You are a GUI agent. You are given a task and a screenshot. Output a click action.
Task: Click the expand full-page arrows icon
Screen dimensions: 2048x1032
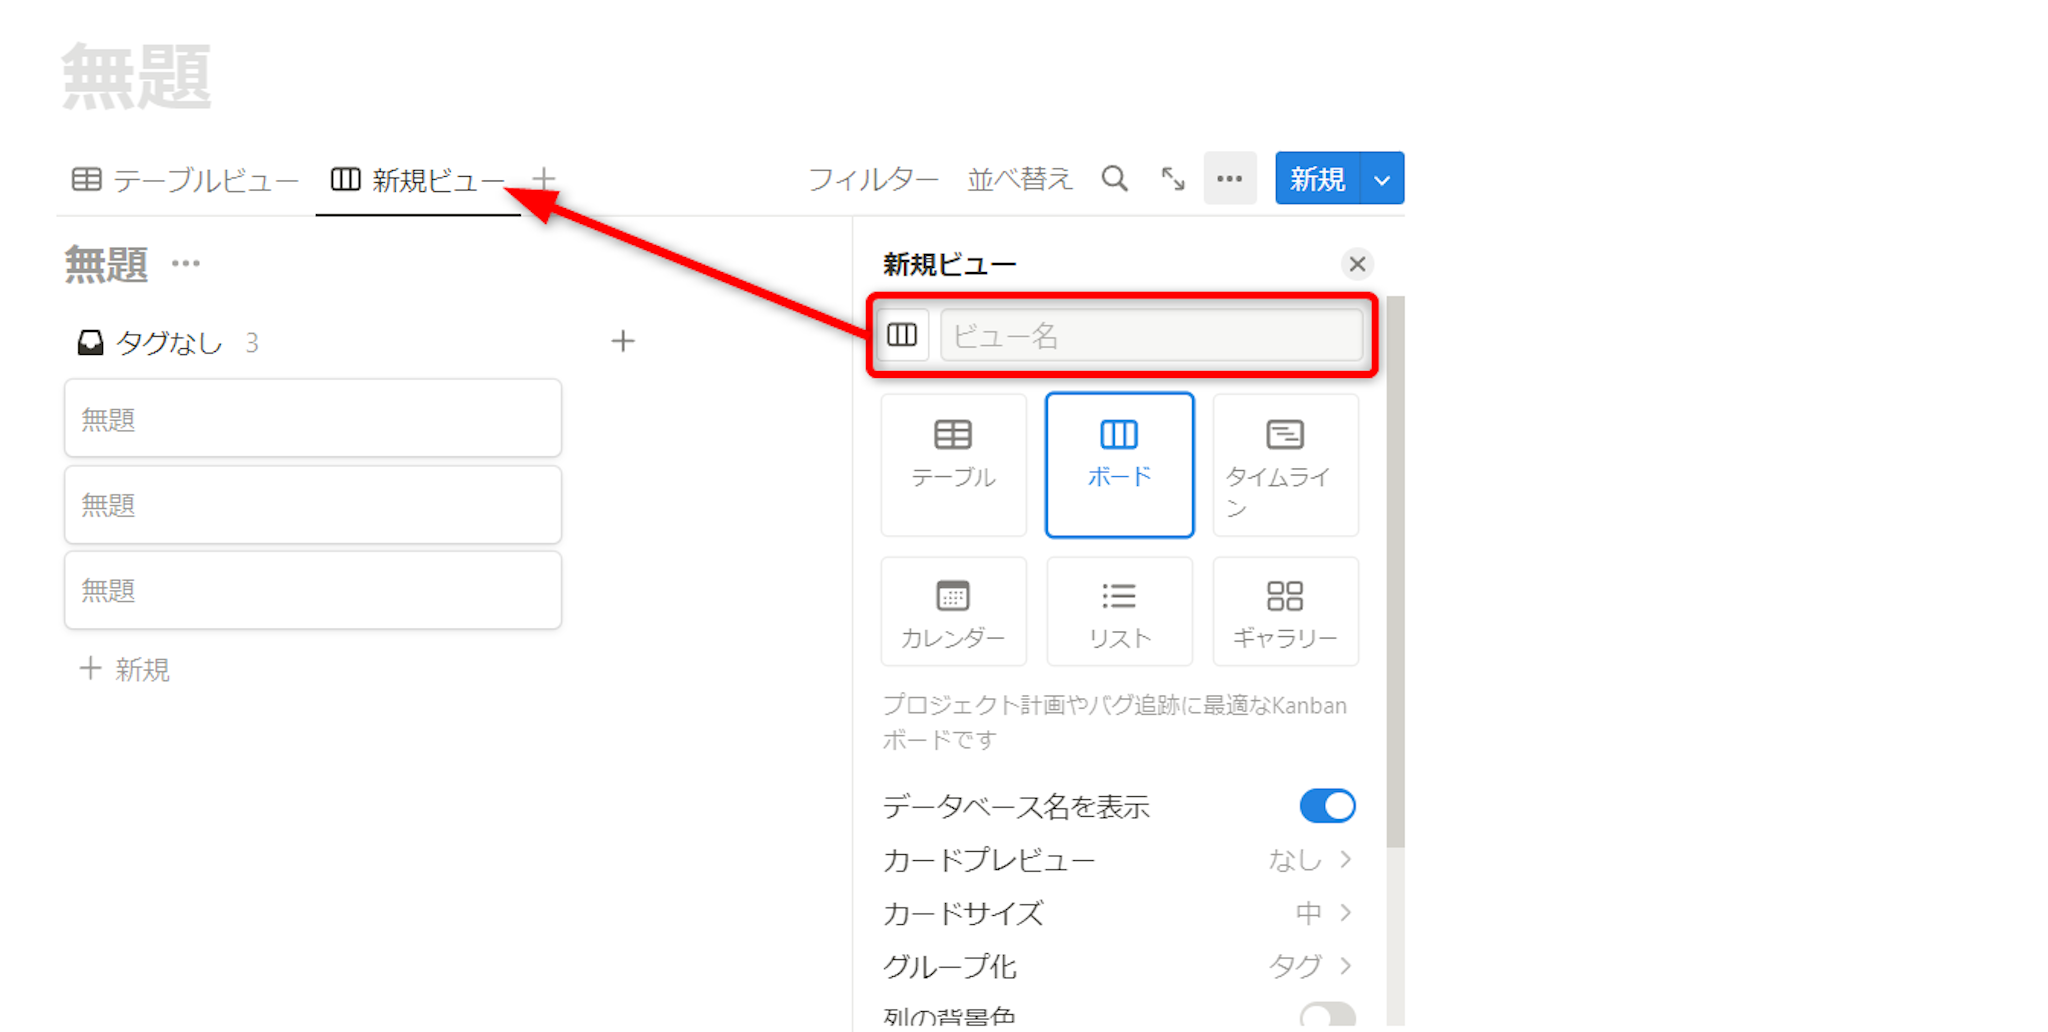click(x=1172, y=179)
